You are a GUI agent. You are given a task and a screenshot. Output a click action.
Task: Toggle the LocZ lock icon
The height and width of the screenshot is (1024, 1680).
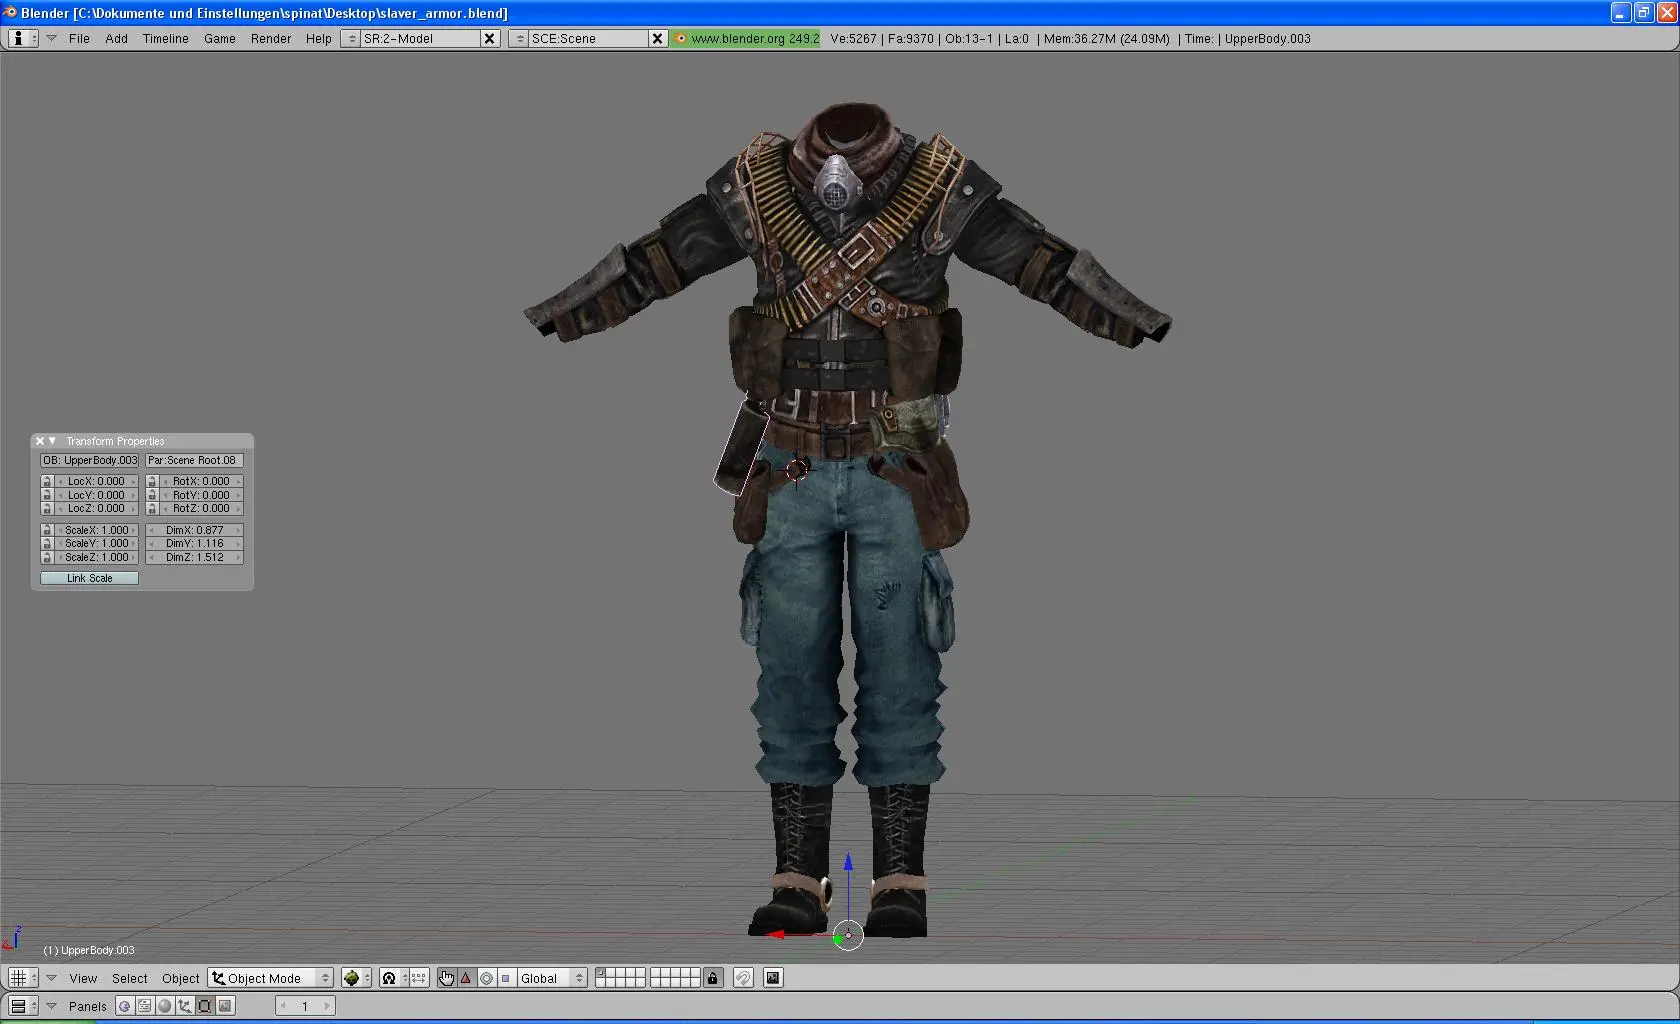pos(47,508)
